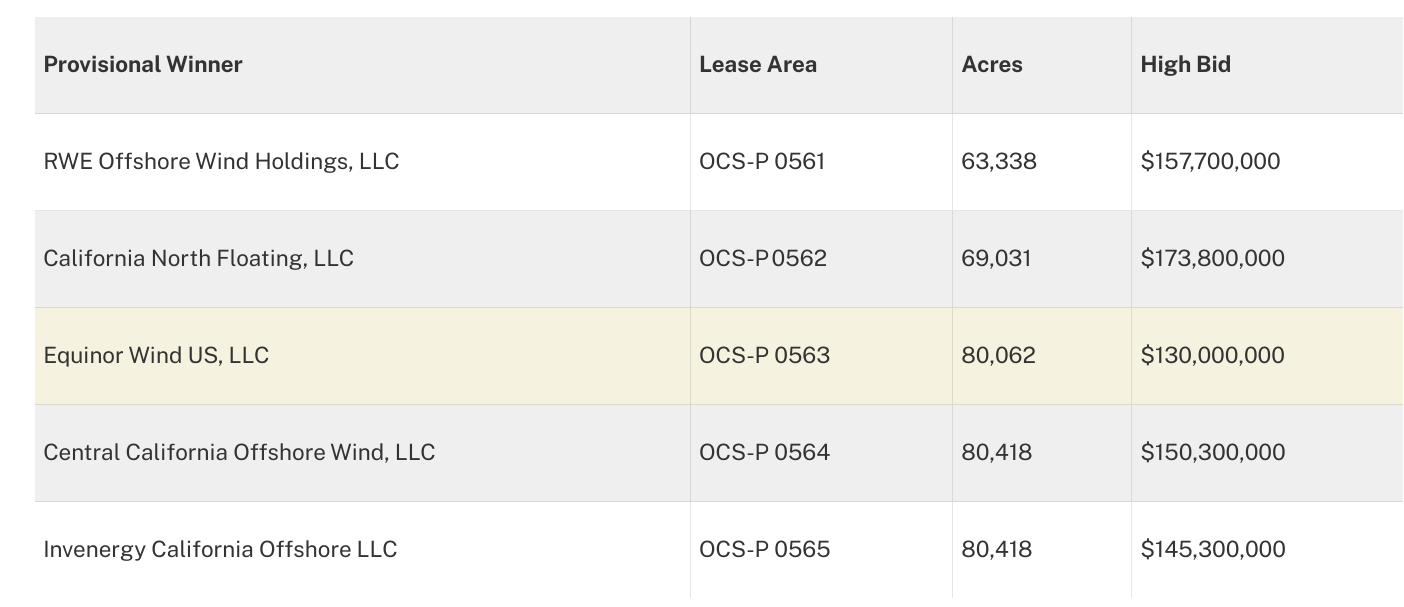Click the High Bid column header

1185,65
